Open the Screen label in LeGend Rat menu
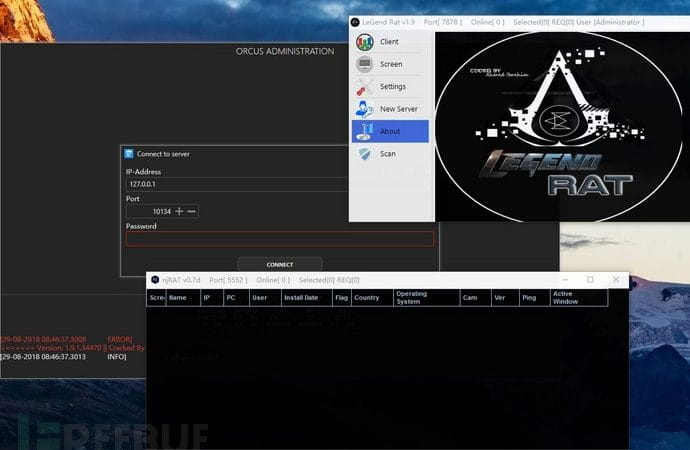This screenshot has height=450, width=690. [391, 64]
